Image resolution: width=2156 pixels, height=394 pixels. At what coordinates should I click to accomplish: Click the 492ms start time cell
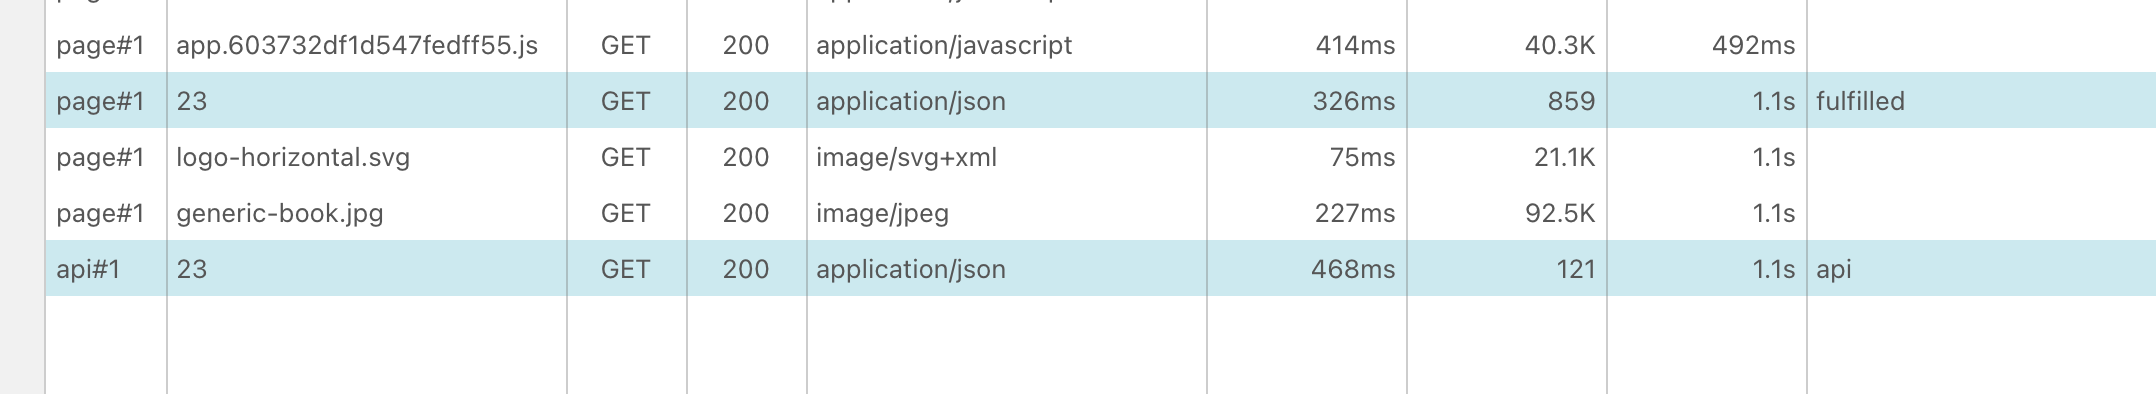pos(1753,45)
